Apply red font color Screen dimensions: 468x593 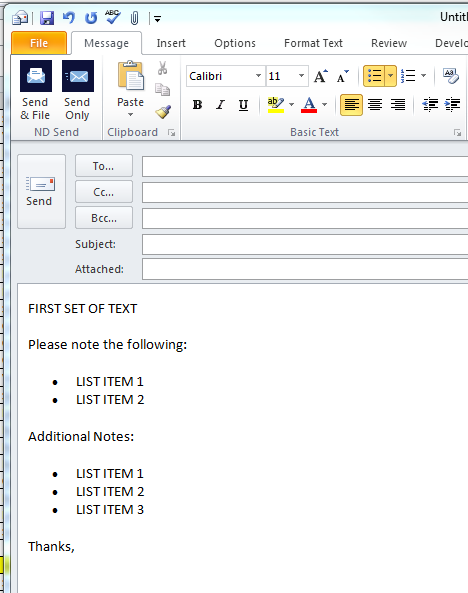309,105
